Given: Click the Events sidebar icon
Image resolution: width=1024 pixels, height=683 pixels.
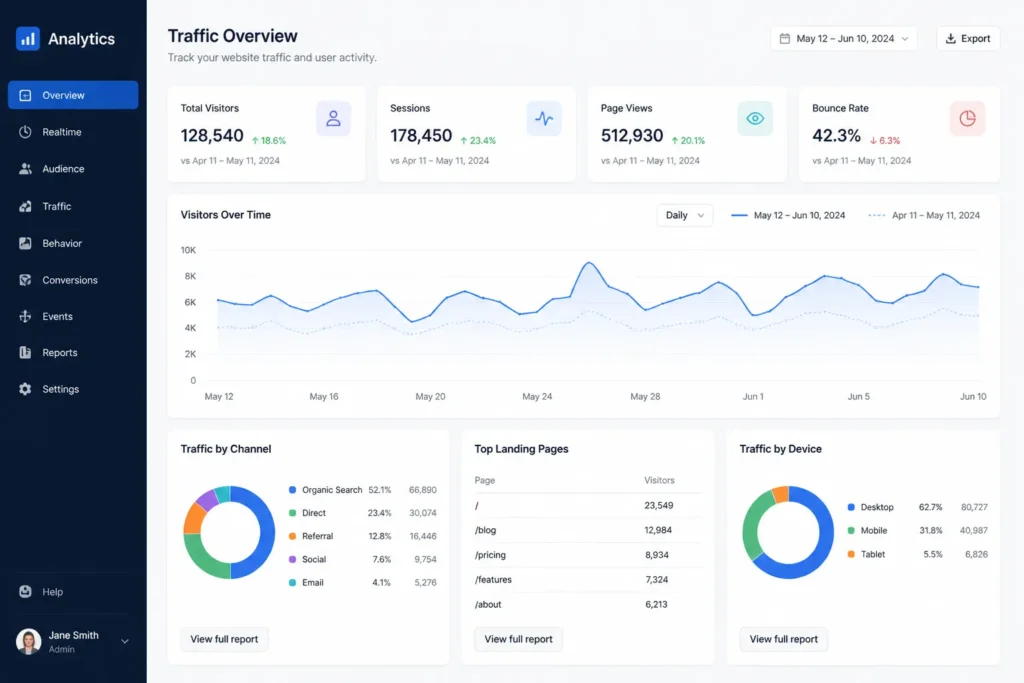Looking at the screenshot, I should (25, 316).
